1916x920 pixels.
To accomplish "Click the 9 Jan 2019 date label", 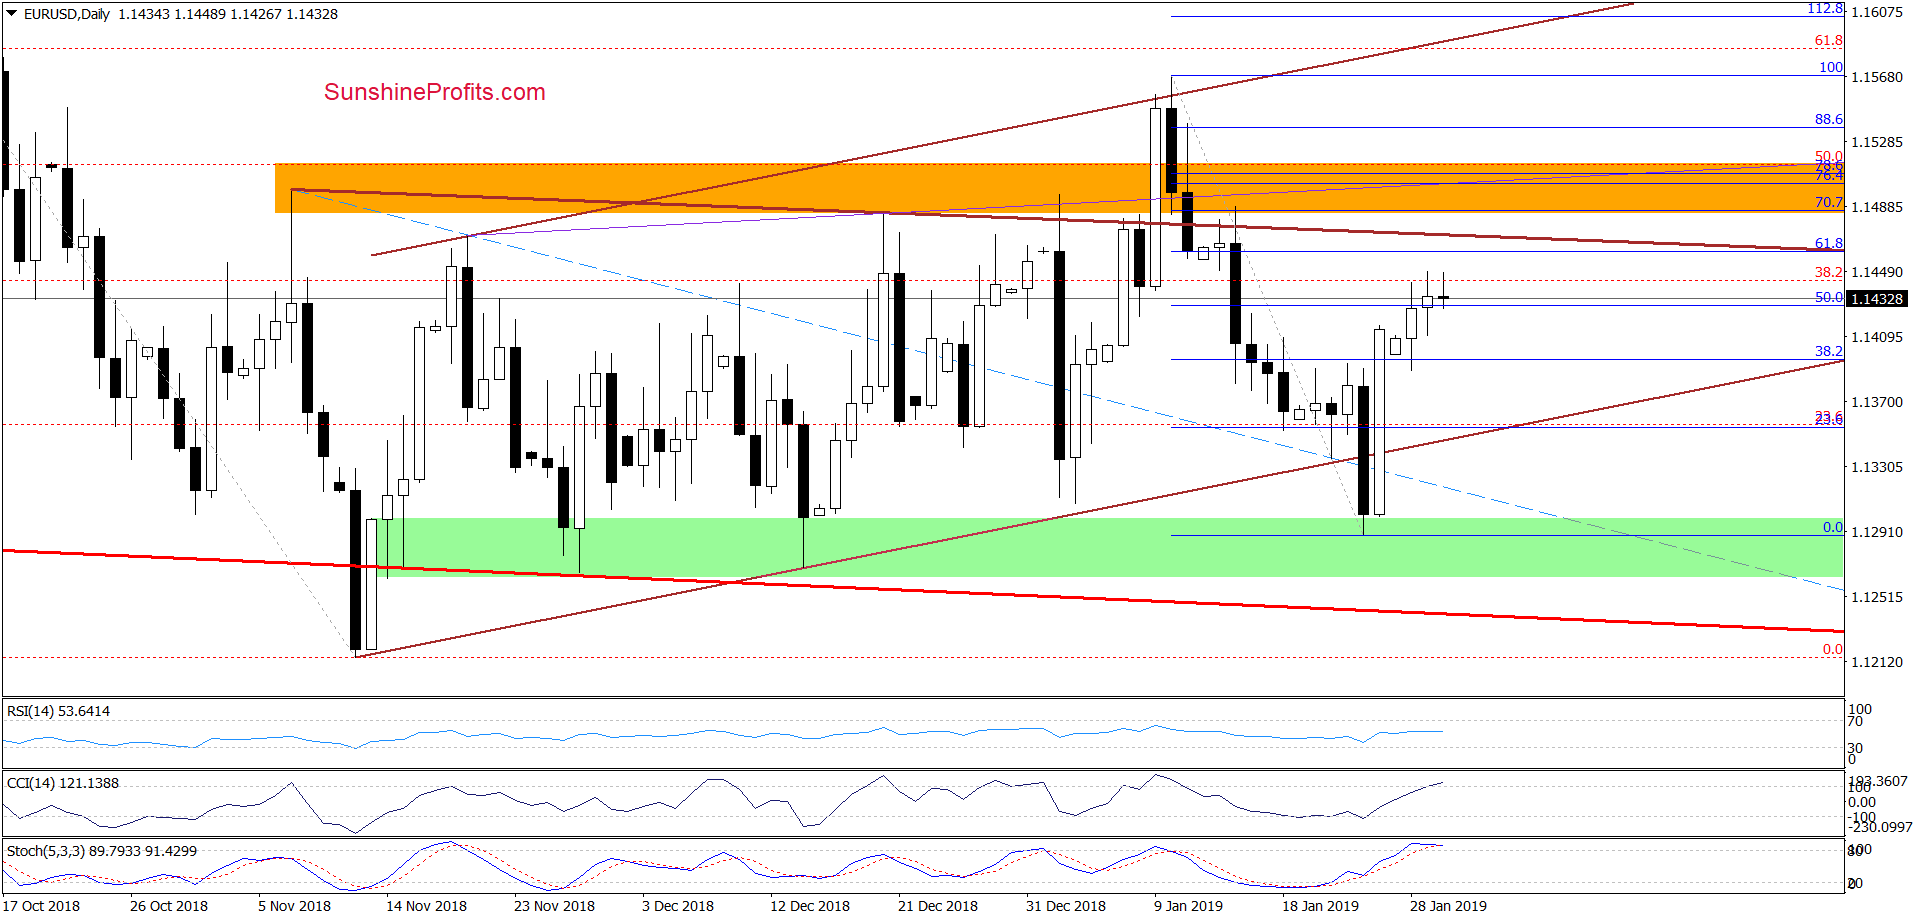I will click(x=1188, y=906).
